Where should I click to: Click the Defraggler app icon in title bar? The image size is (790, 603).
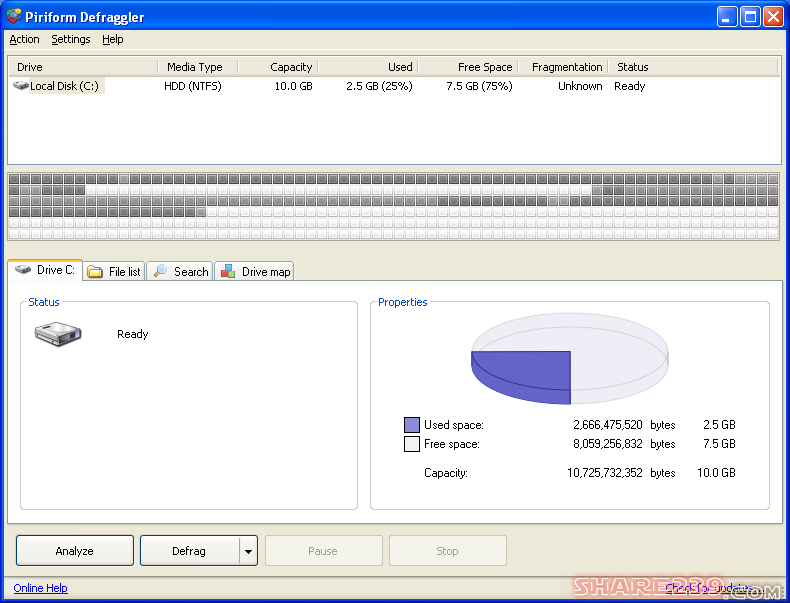(14, 16)
